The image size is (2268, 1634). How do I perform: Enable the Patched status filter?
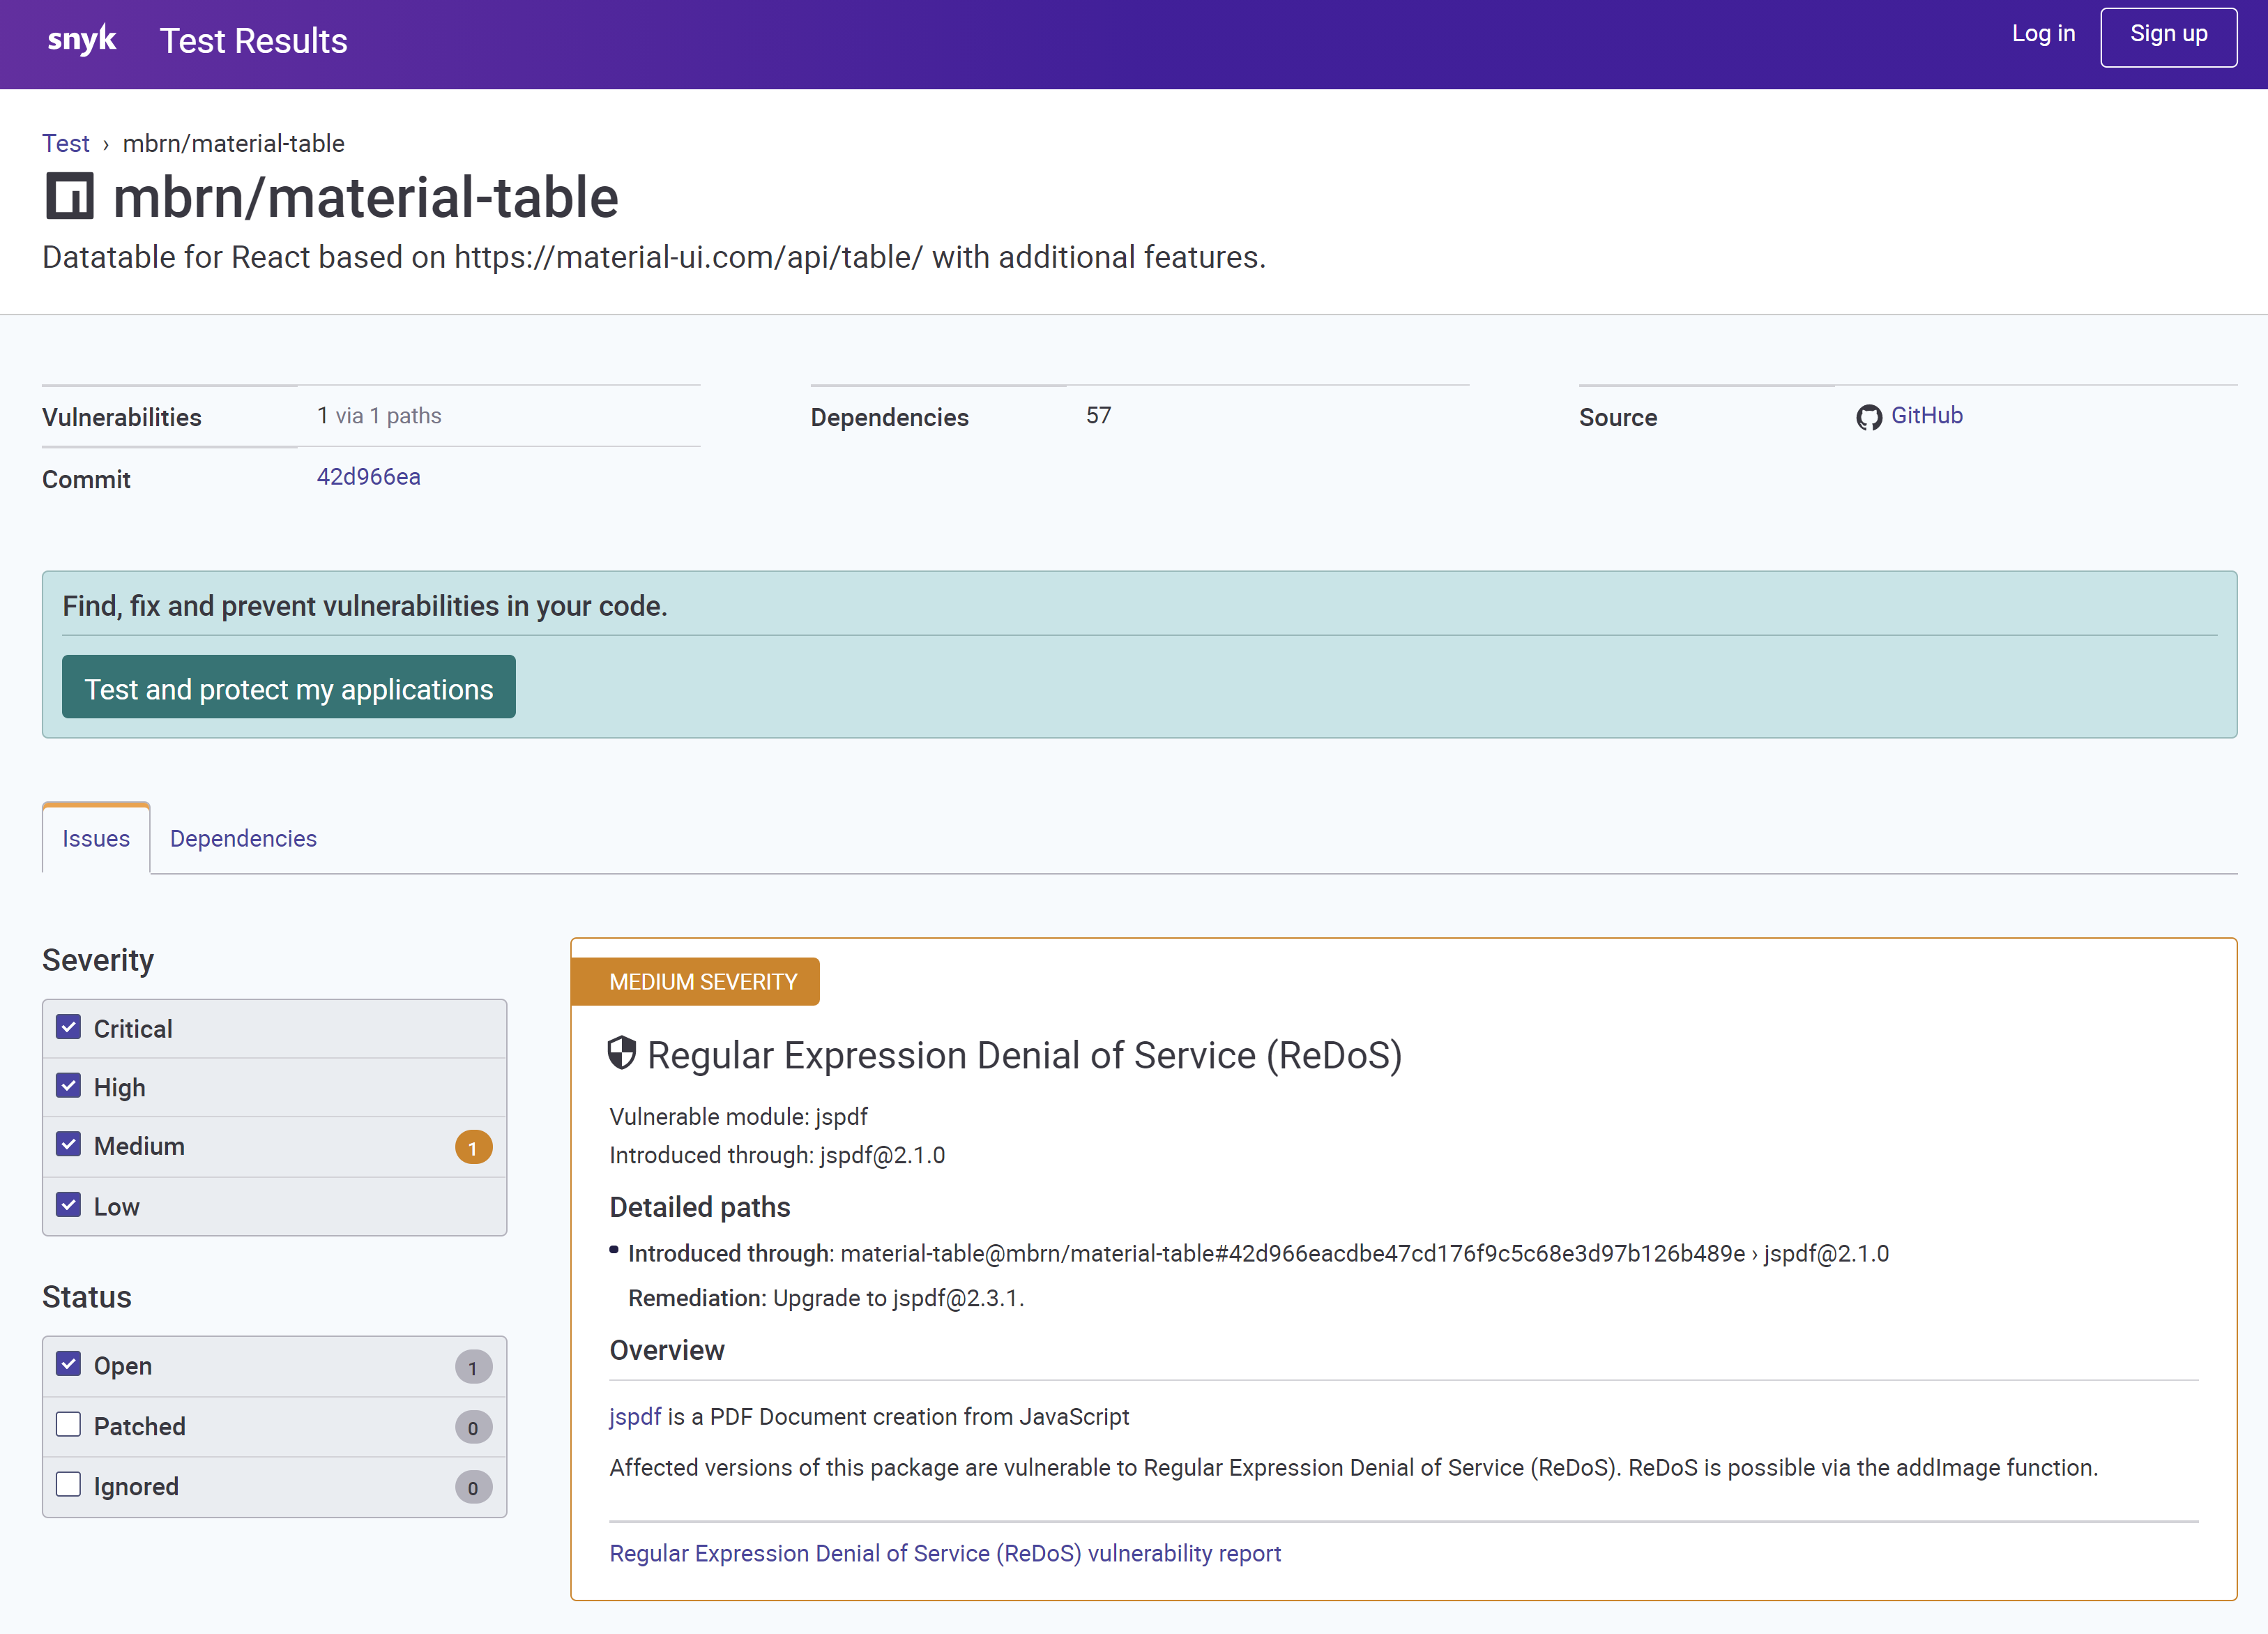[68, 1425]
